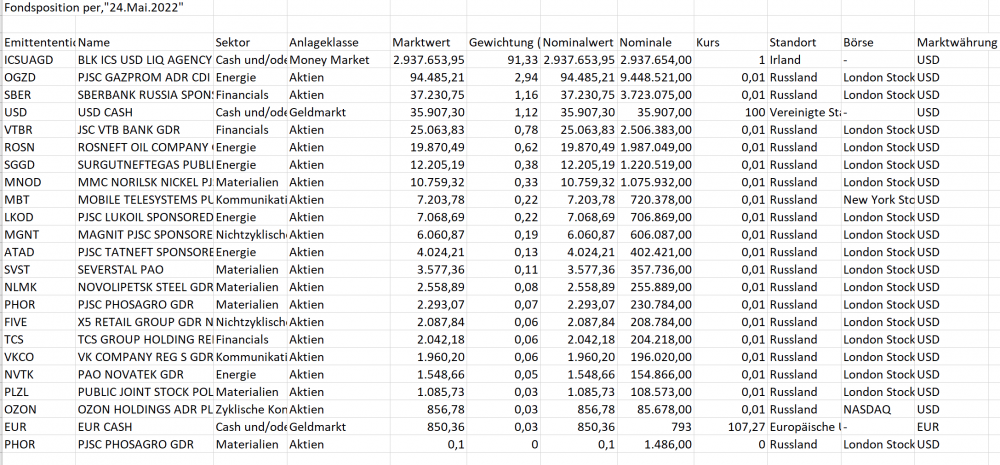Click the New York Stock exchange cell
The image size is (1000, 465).
[878, 200]
